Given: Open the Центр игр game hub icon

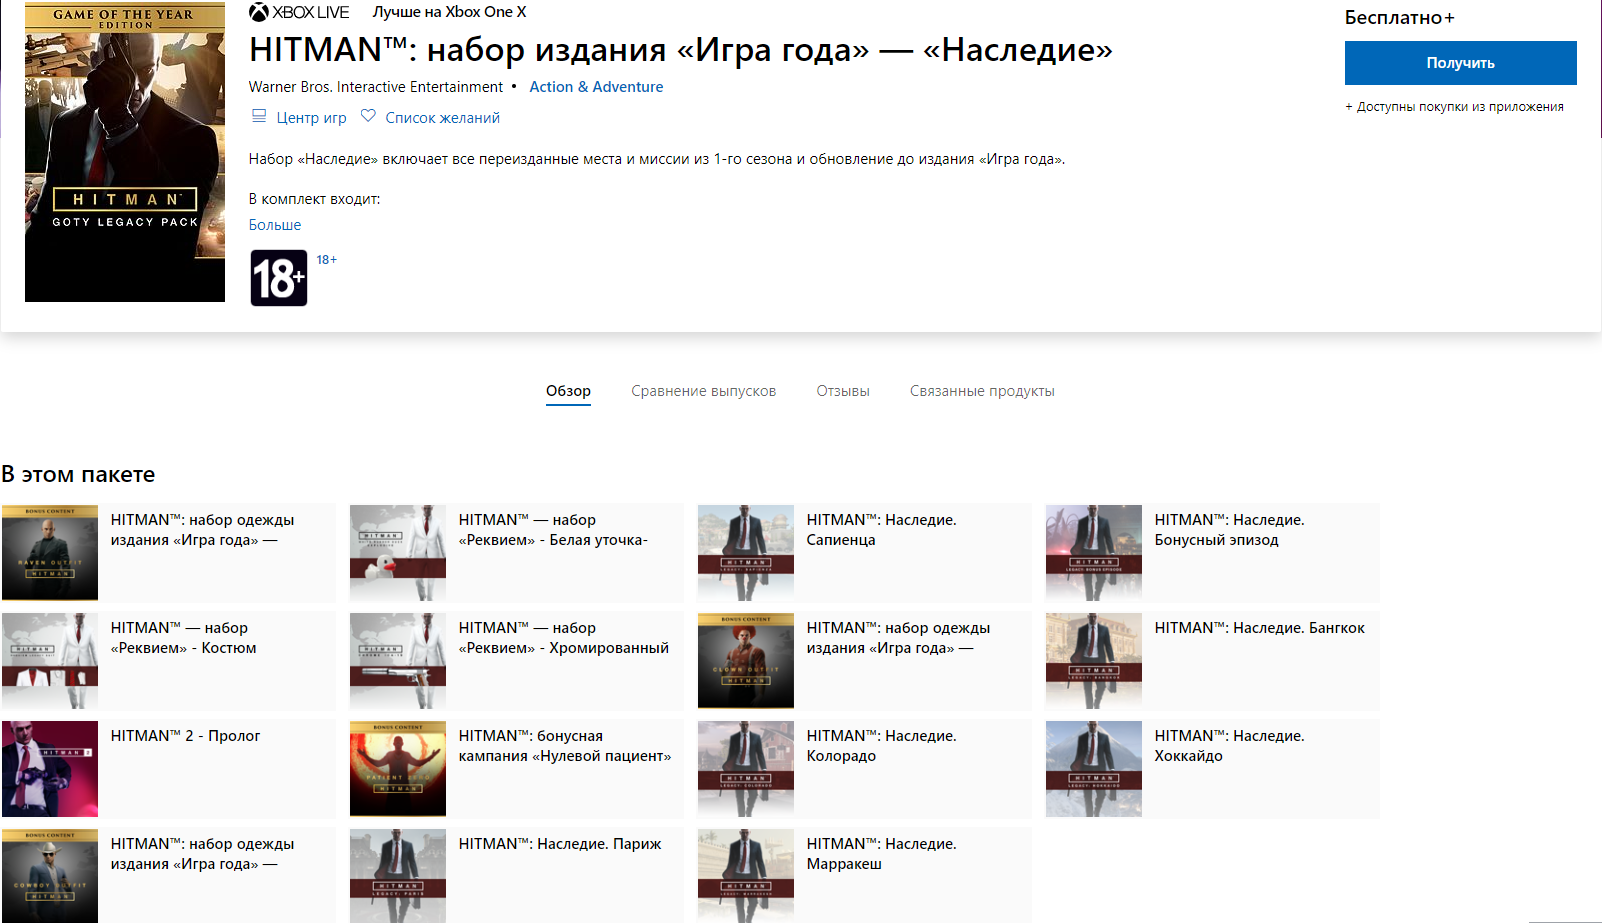Looking at the screenshot, I should tap(259, 116).
